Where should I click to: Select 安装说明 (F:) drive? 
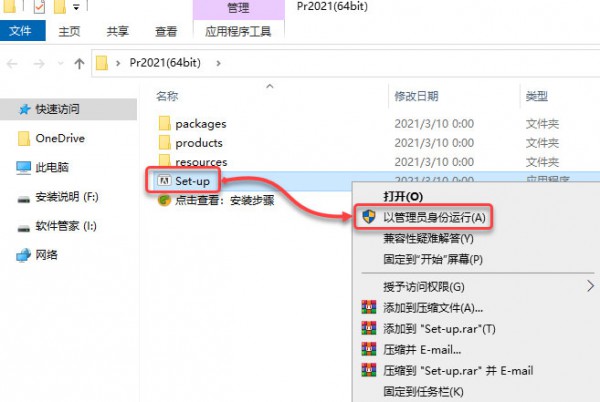click(x=67, y=197)
